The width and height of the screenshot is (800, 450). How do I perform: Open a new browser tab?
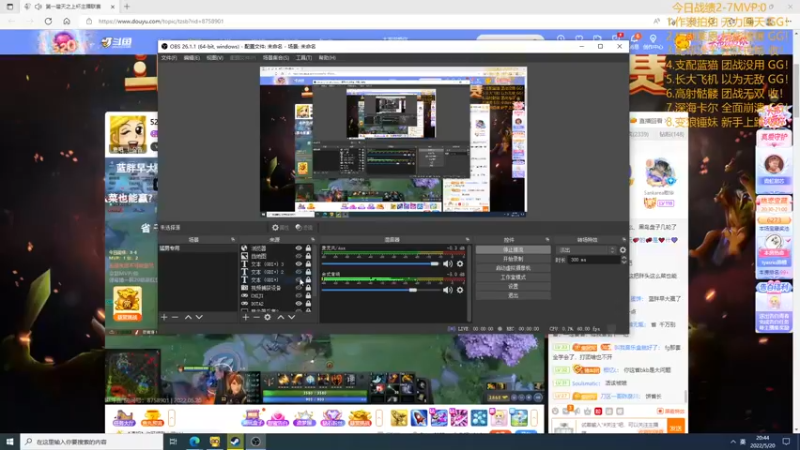pyautogui.click(x=127, y=7)
